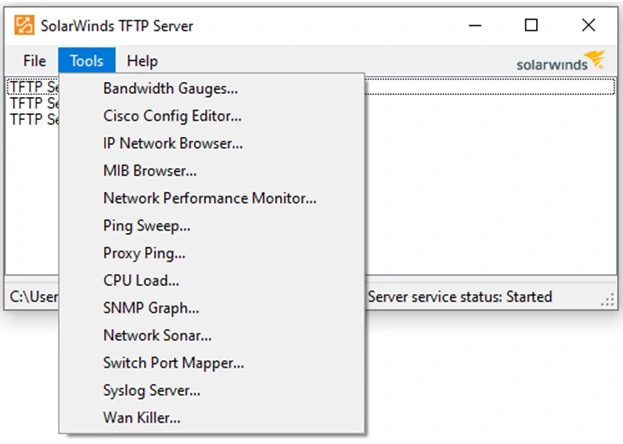Close the SolarWinds TFTP Server window
The image size is (623, 444).
(588, 25)
